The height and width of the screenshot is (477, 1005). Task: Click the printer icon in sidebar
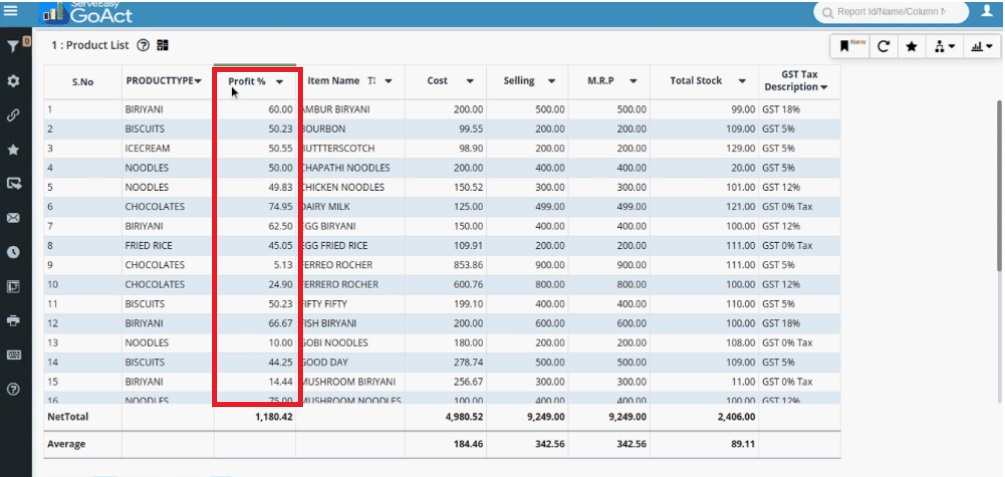(13, 321)
